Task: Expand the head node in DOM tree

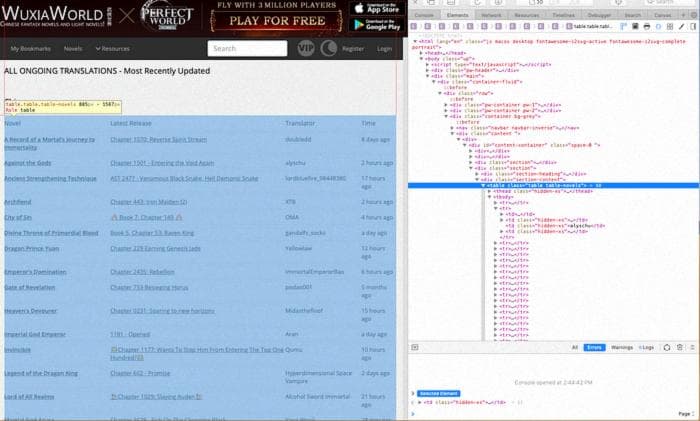Action: 421,53
